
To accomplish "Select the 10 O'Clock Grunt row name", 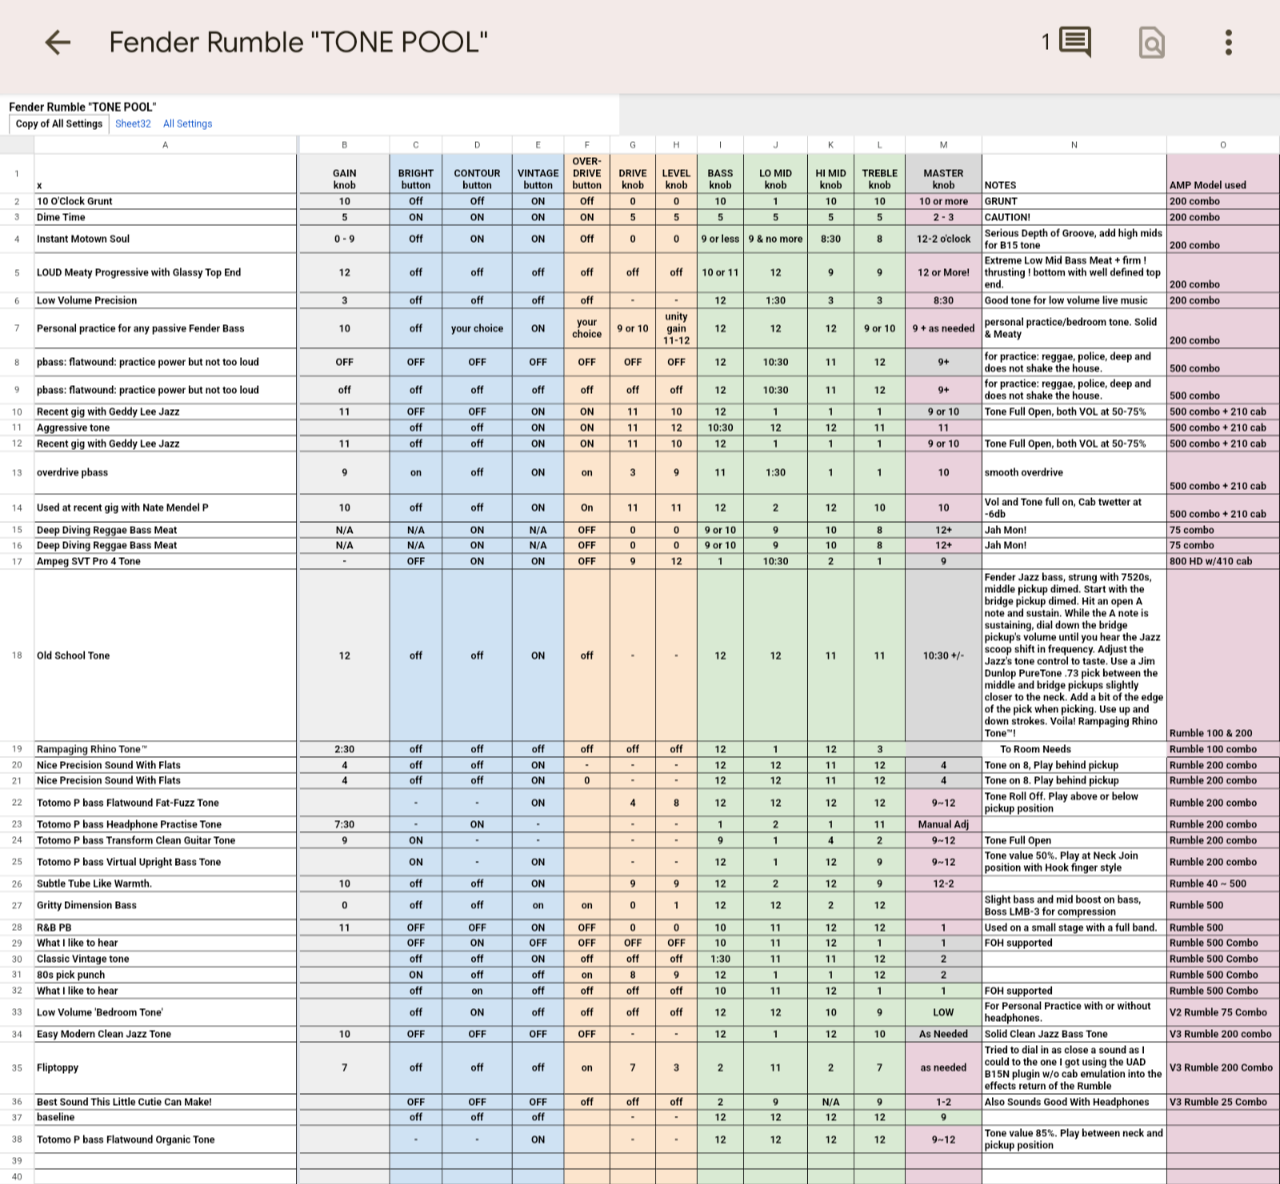I will coord(165,201).
